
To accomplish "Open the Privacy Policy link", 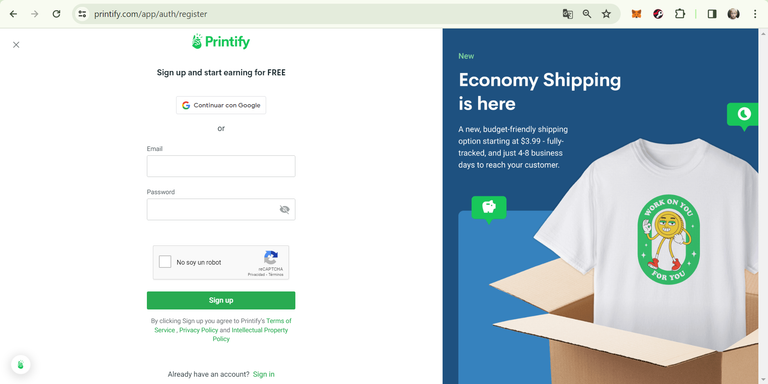I will pyautogui.click(x=198, y=330).
